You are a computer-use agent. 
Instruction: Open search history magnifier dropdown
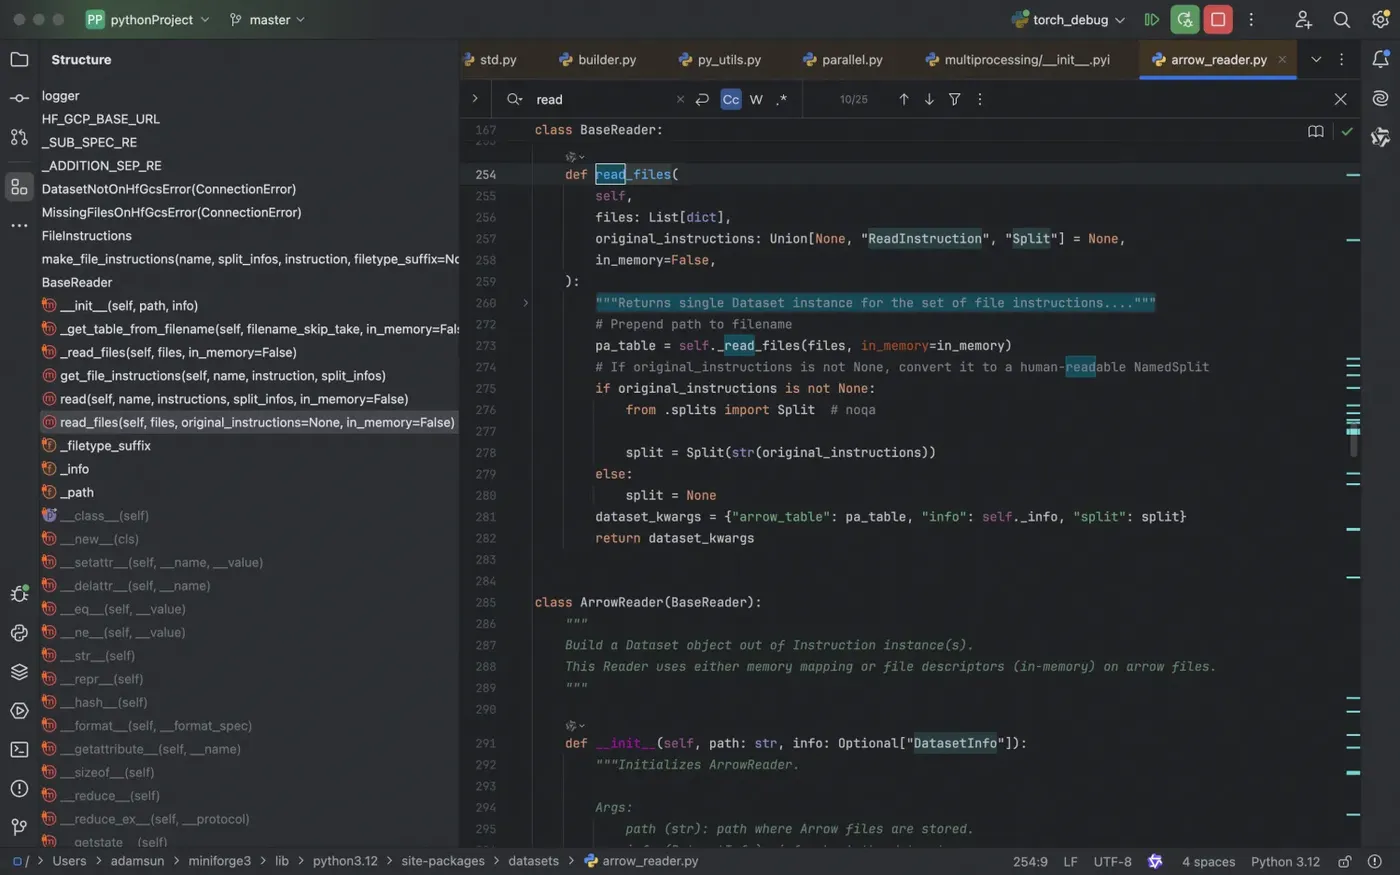515,99
